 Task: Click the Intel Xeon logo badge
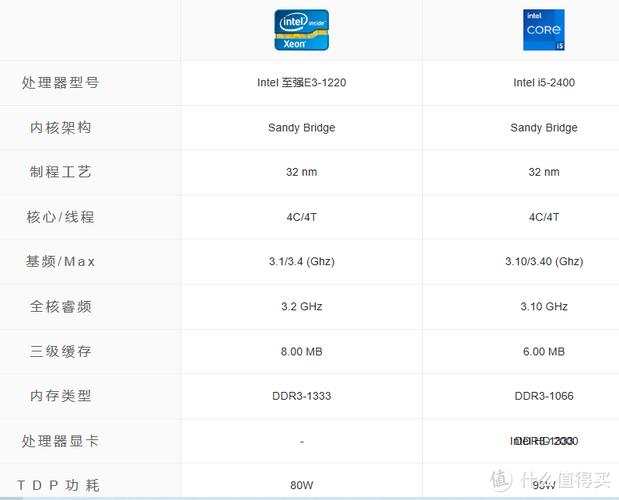pos(302,30)
